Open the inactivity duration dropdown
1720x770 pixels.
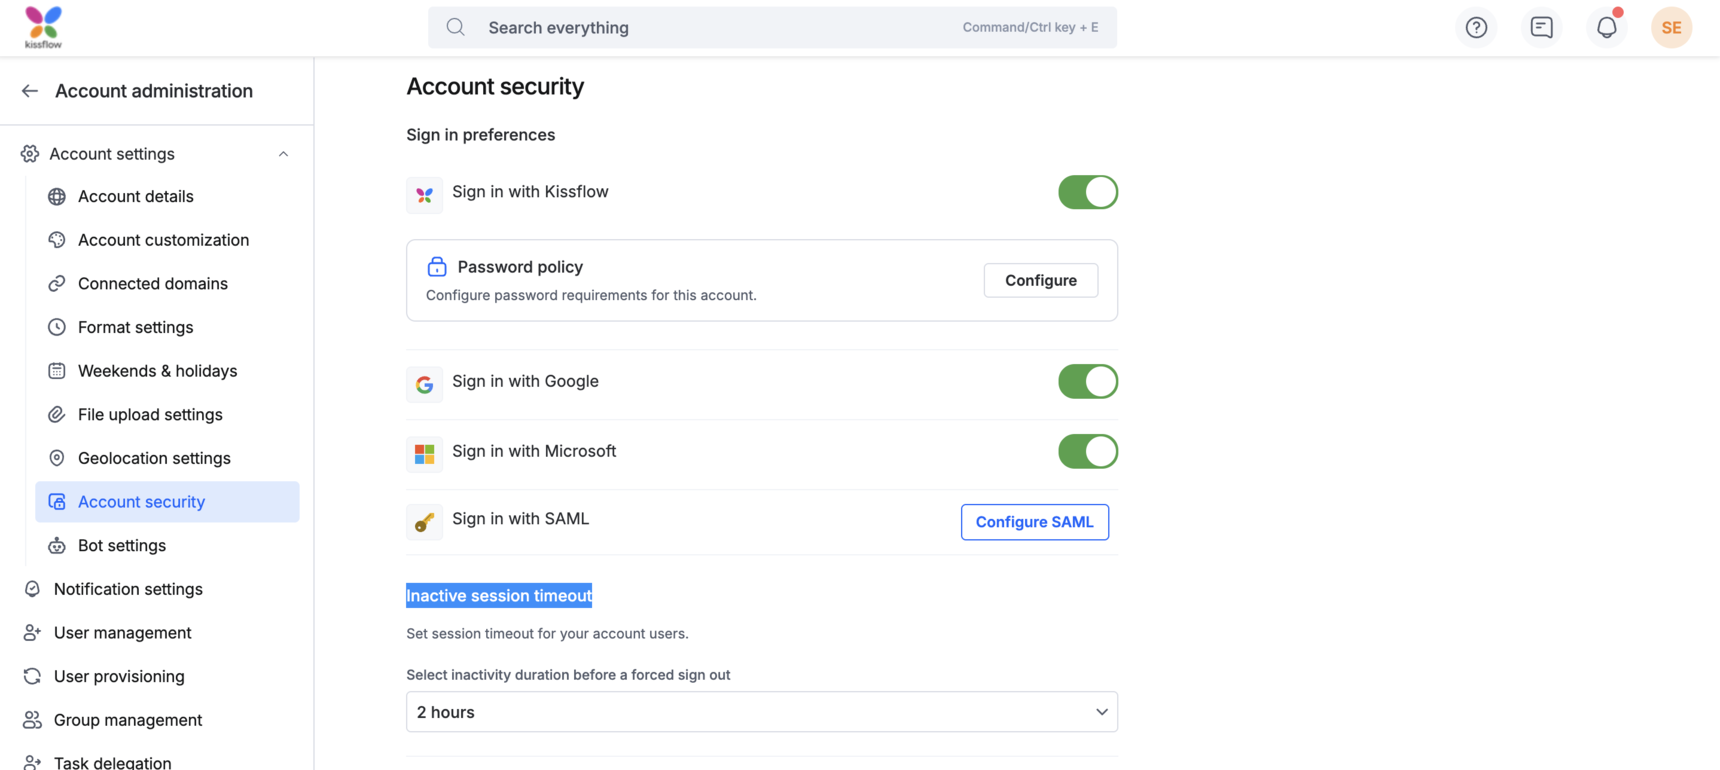(761, 712)
